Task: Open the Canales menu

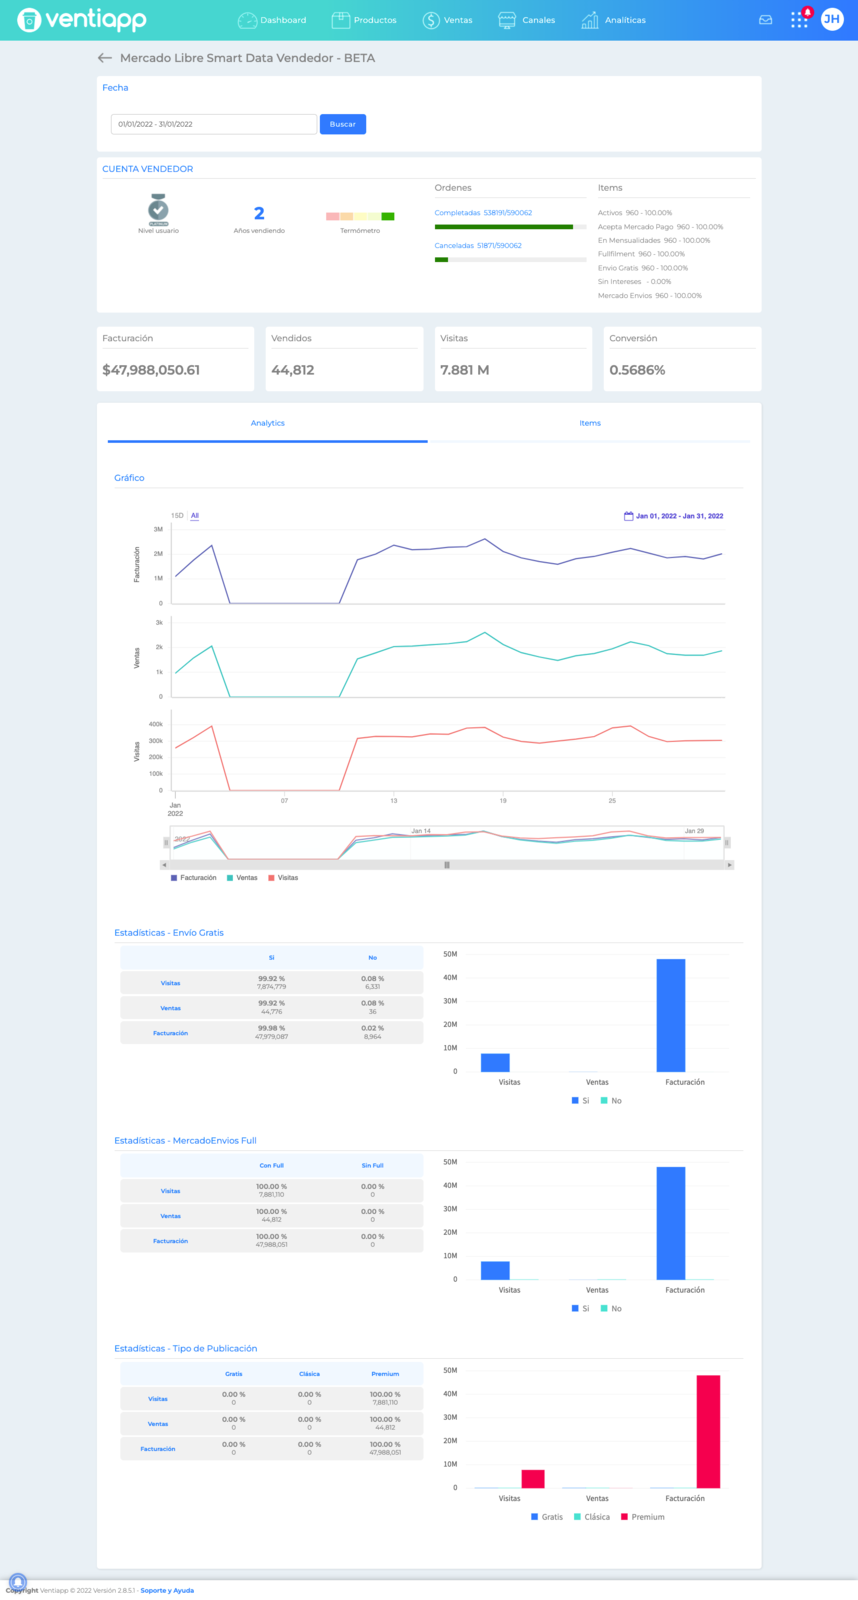Action: 526,20
